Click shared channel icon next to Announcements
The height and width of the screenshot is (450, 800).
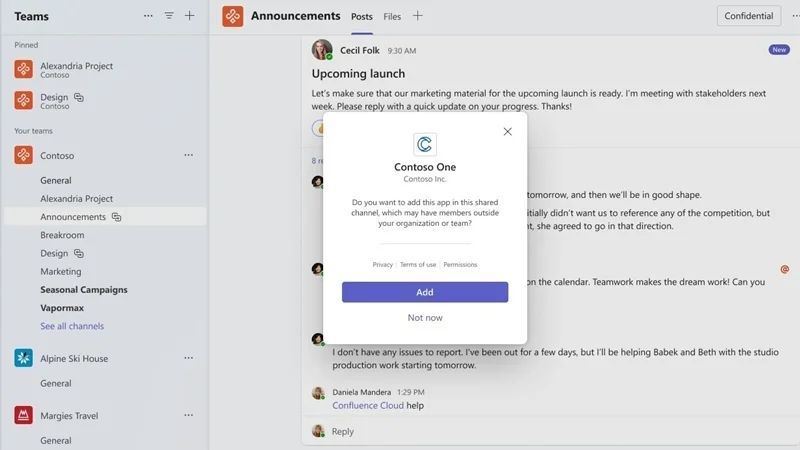116,217
